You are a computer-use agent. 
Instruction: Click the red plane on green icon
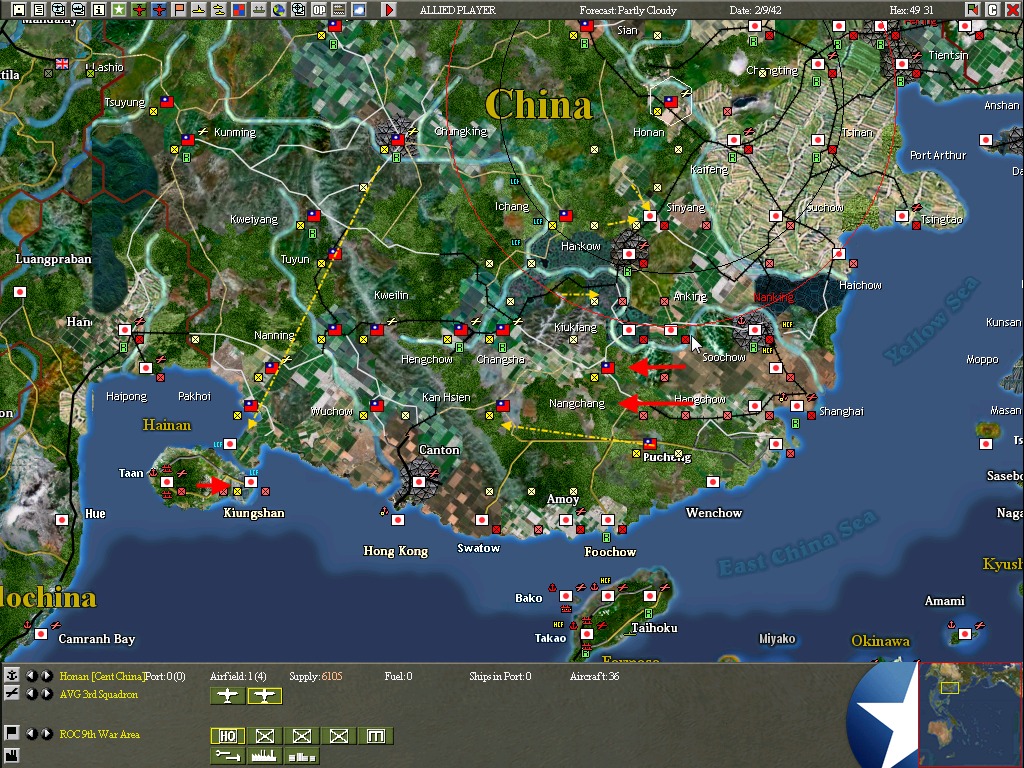click(x=138, y=10)
